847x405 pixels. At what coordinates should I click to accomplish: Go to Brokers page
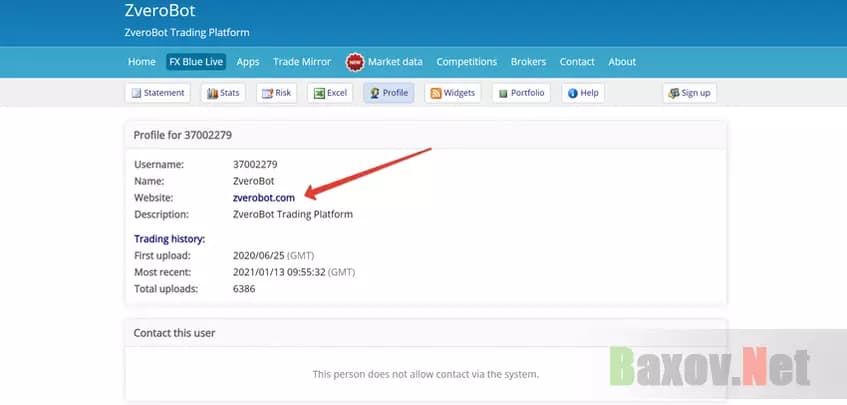coord(528,62)
